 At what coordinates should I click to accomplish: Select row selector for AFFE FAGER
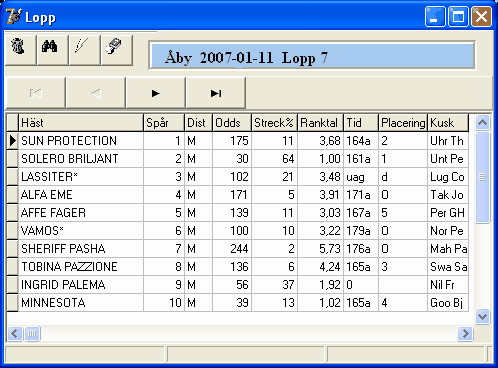point(13,213)
